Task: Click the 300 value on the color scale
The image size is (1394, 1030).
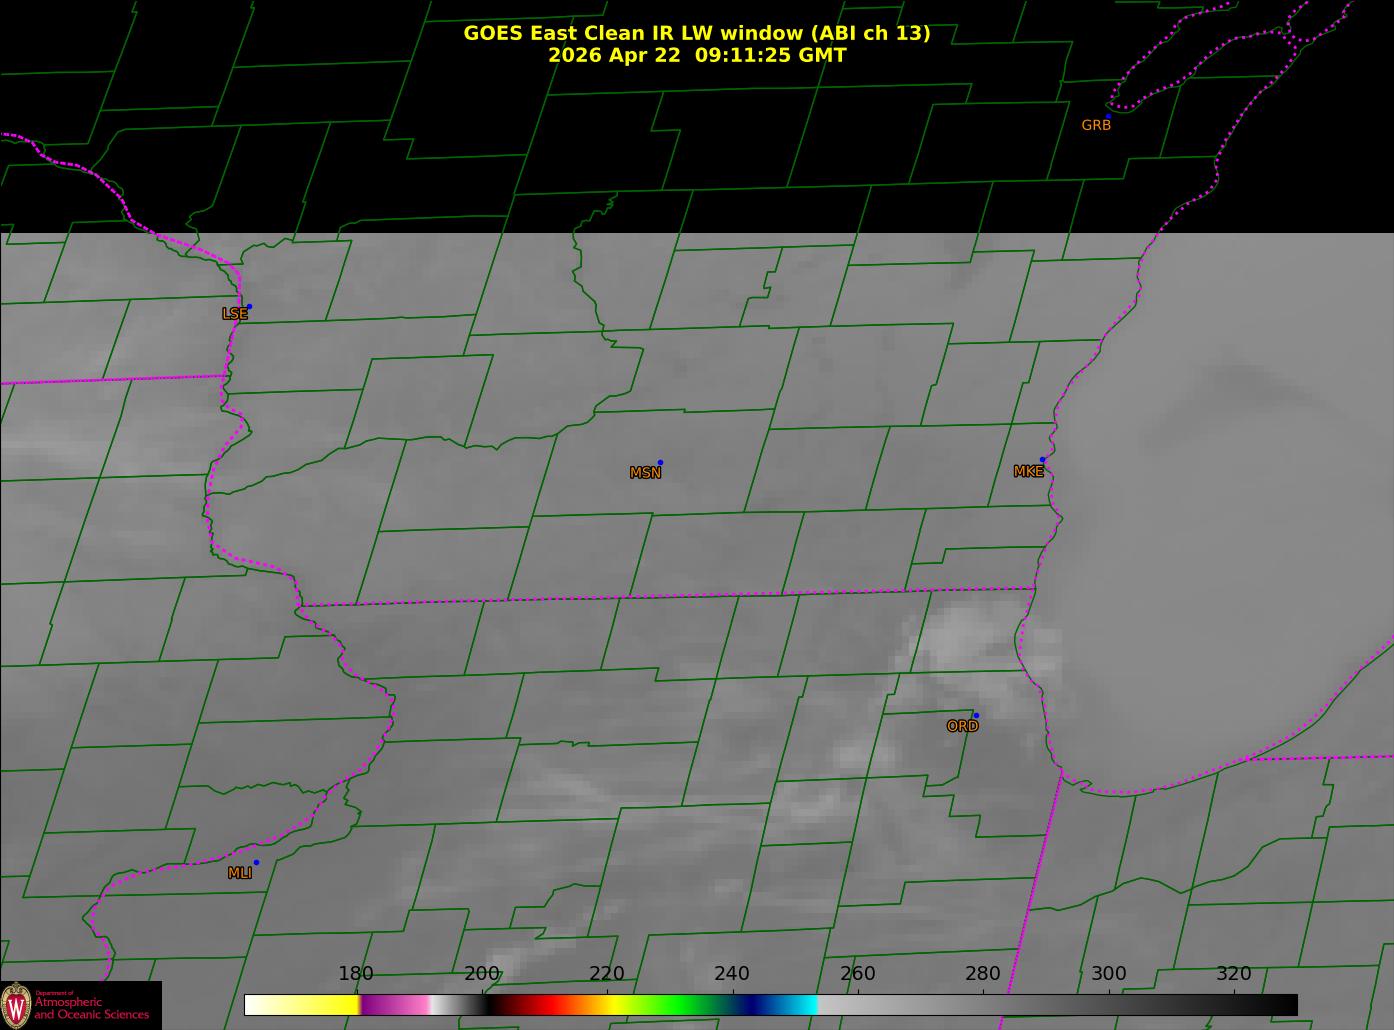Action: coord(1108,973)
